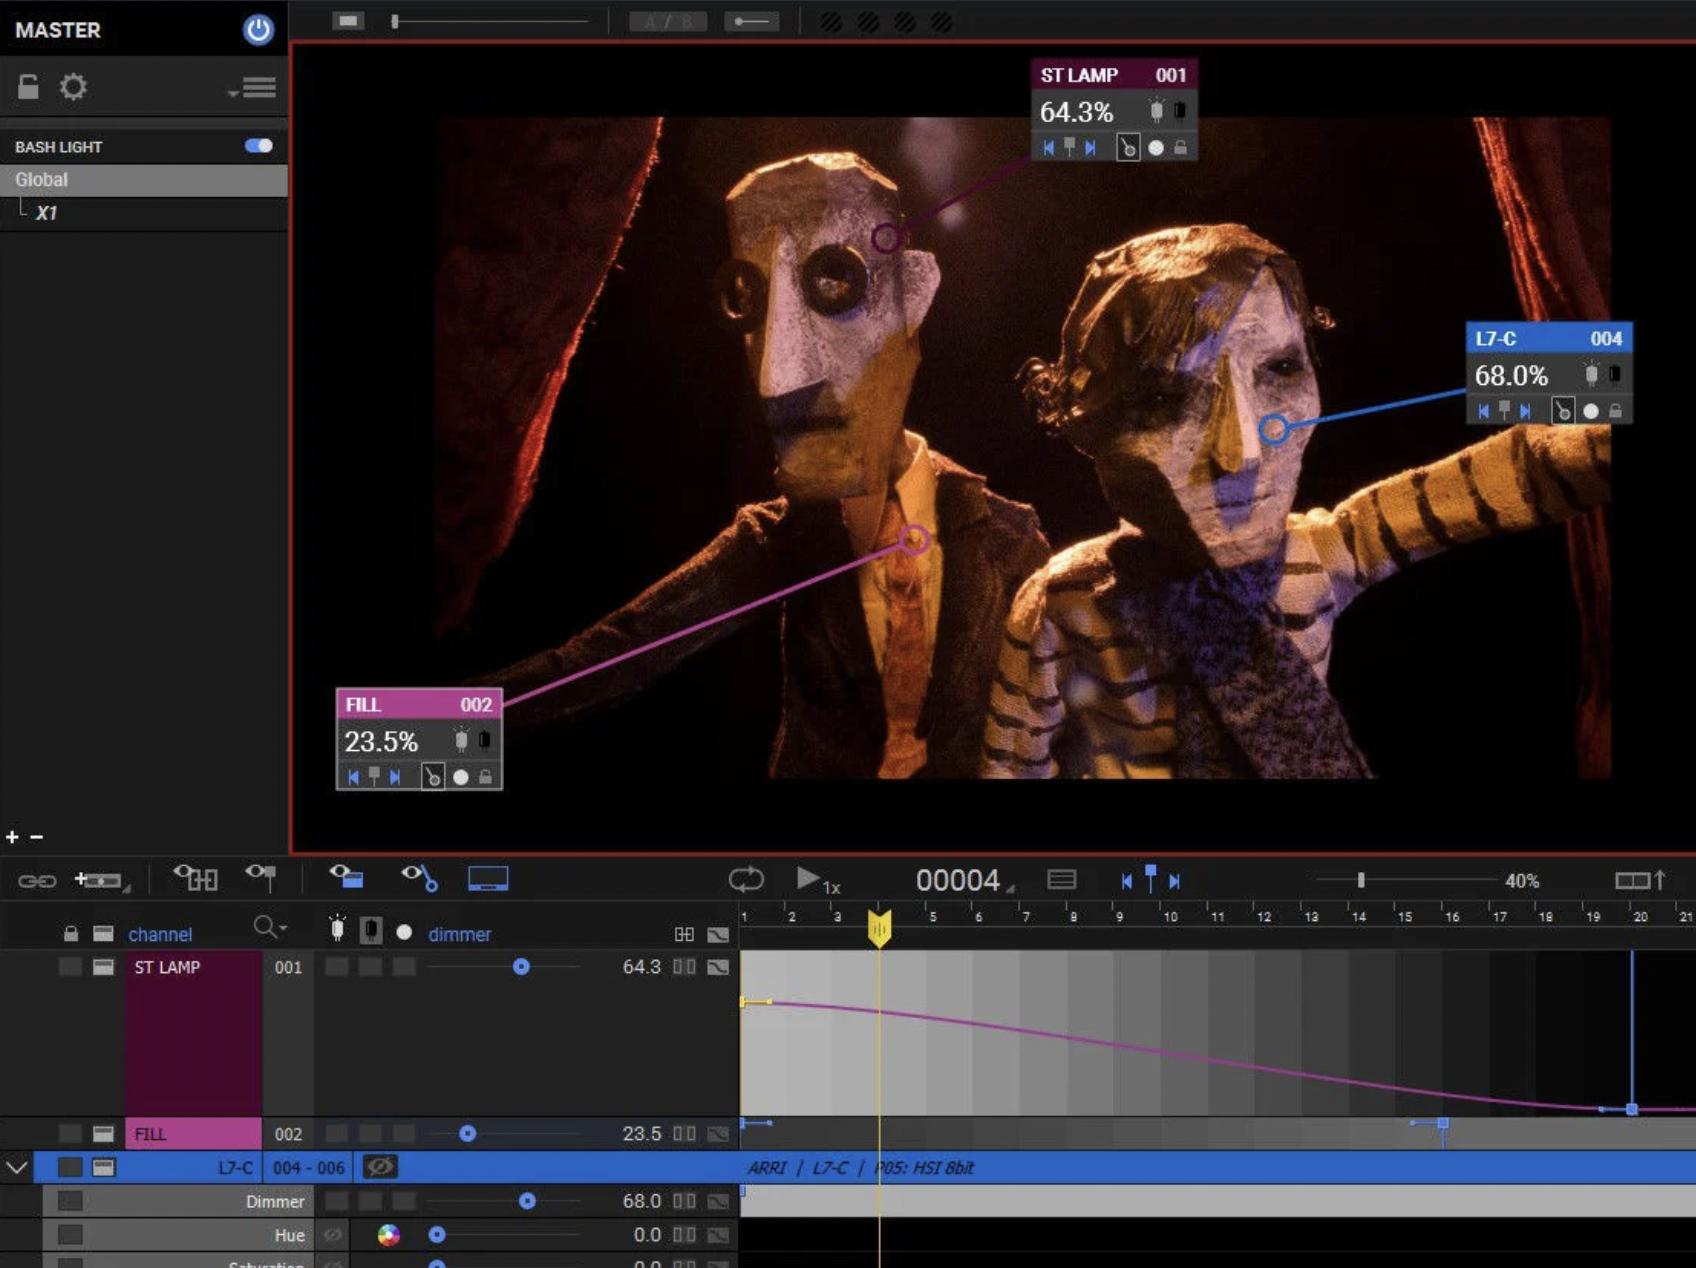Image resolution: width=1696 pixels, height=1268 pixels.
Task: Open the settings gear in Master panel
Action: 73,87
